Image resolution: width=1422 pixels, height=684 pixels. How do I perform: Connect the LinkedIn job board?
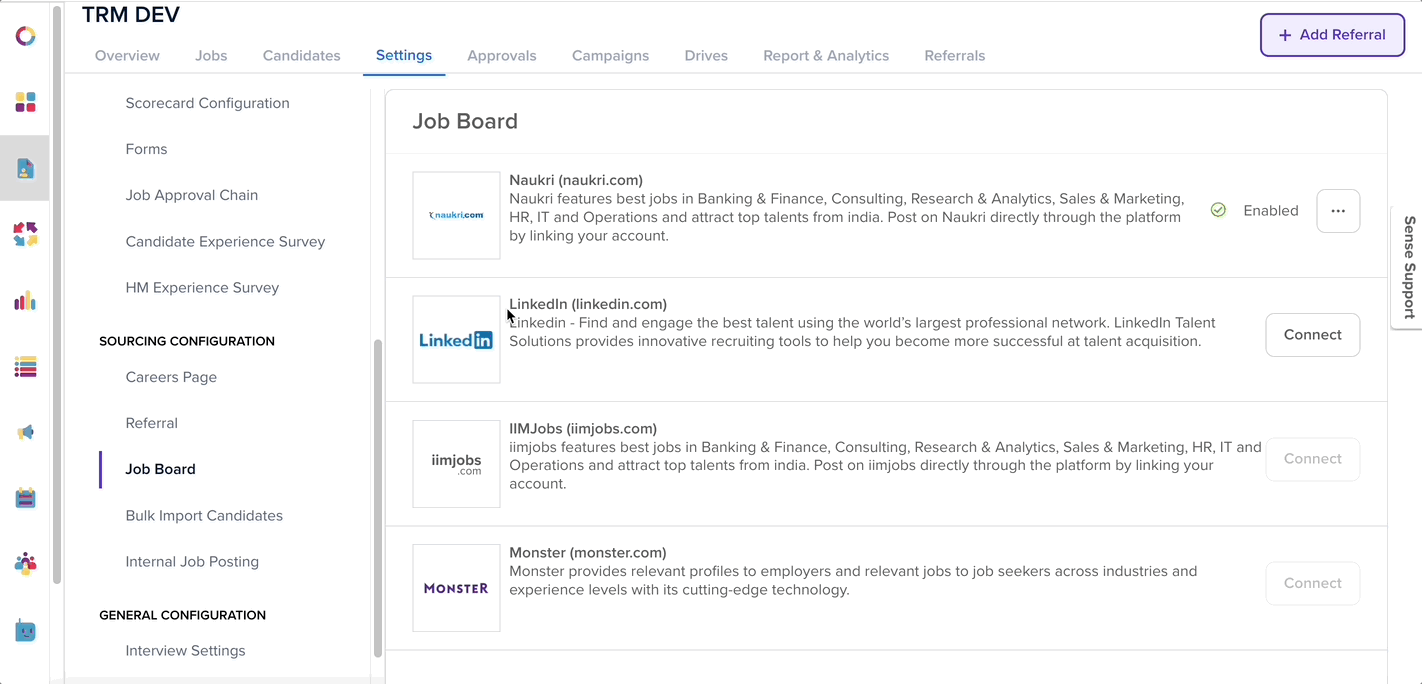point(1312,335)
